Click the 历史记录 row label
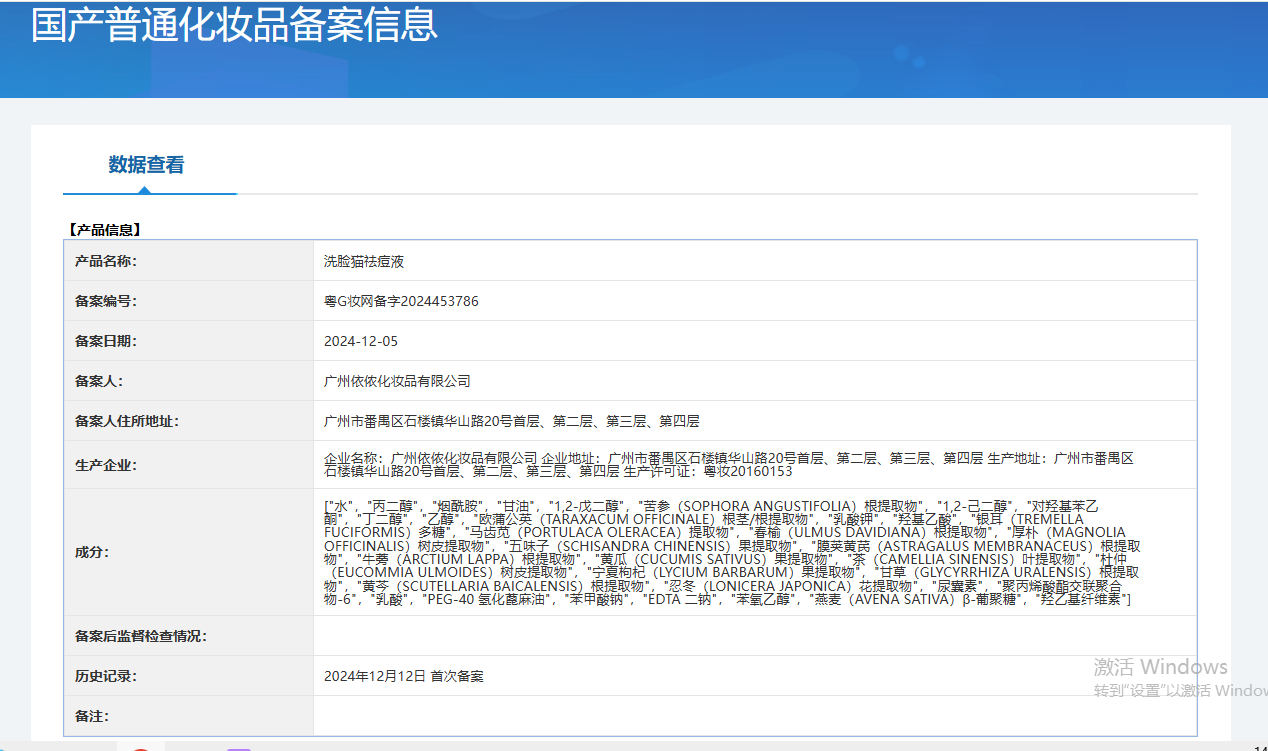This screenshot has height=751, width=1268. click(x=105, y=676)
